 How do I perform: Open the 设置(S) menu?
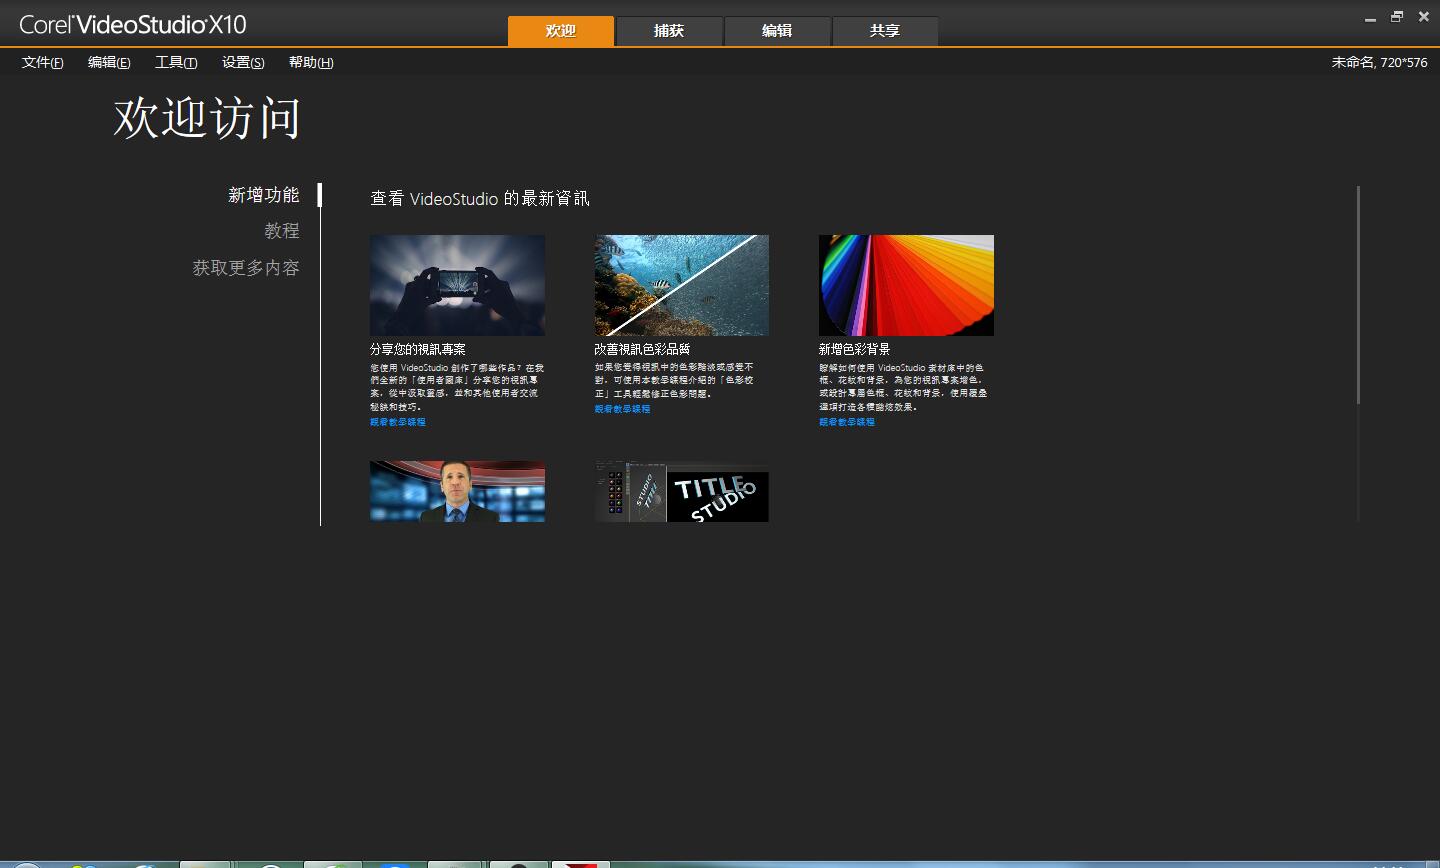[x=243, y=62]
